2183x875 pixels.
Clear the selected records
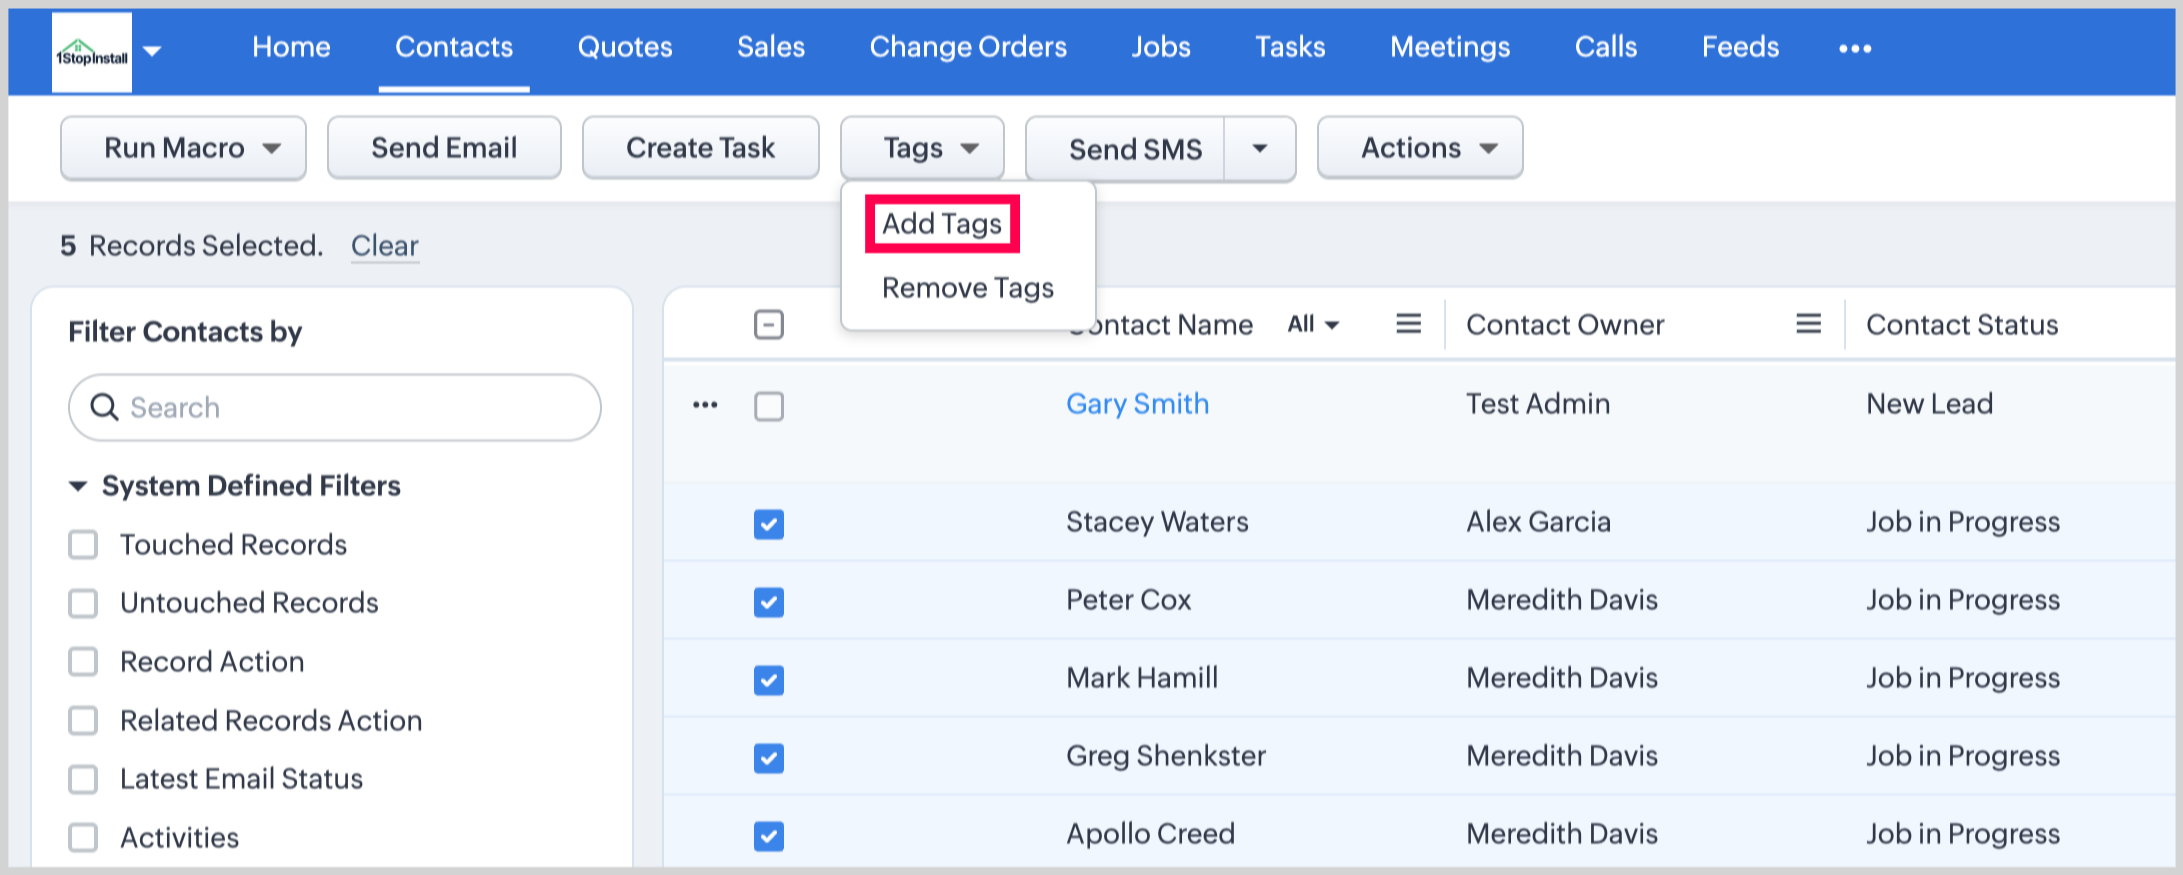pyautogui.click(x=384, y=246)
